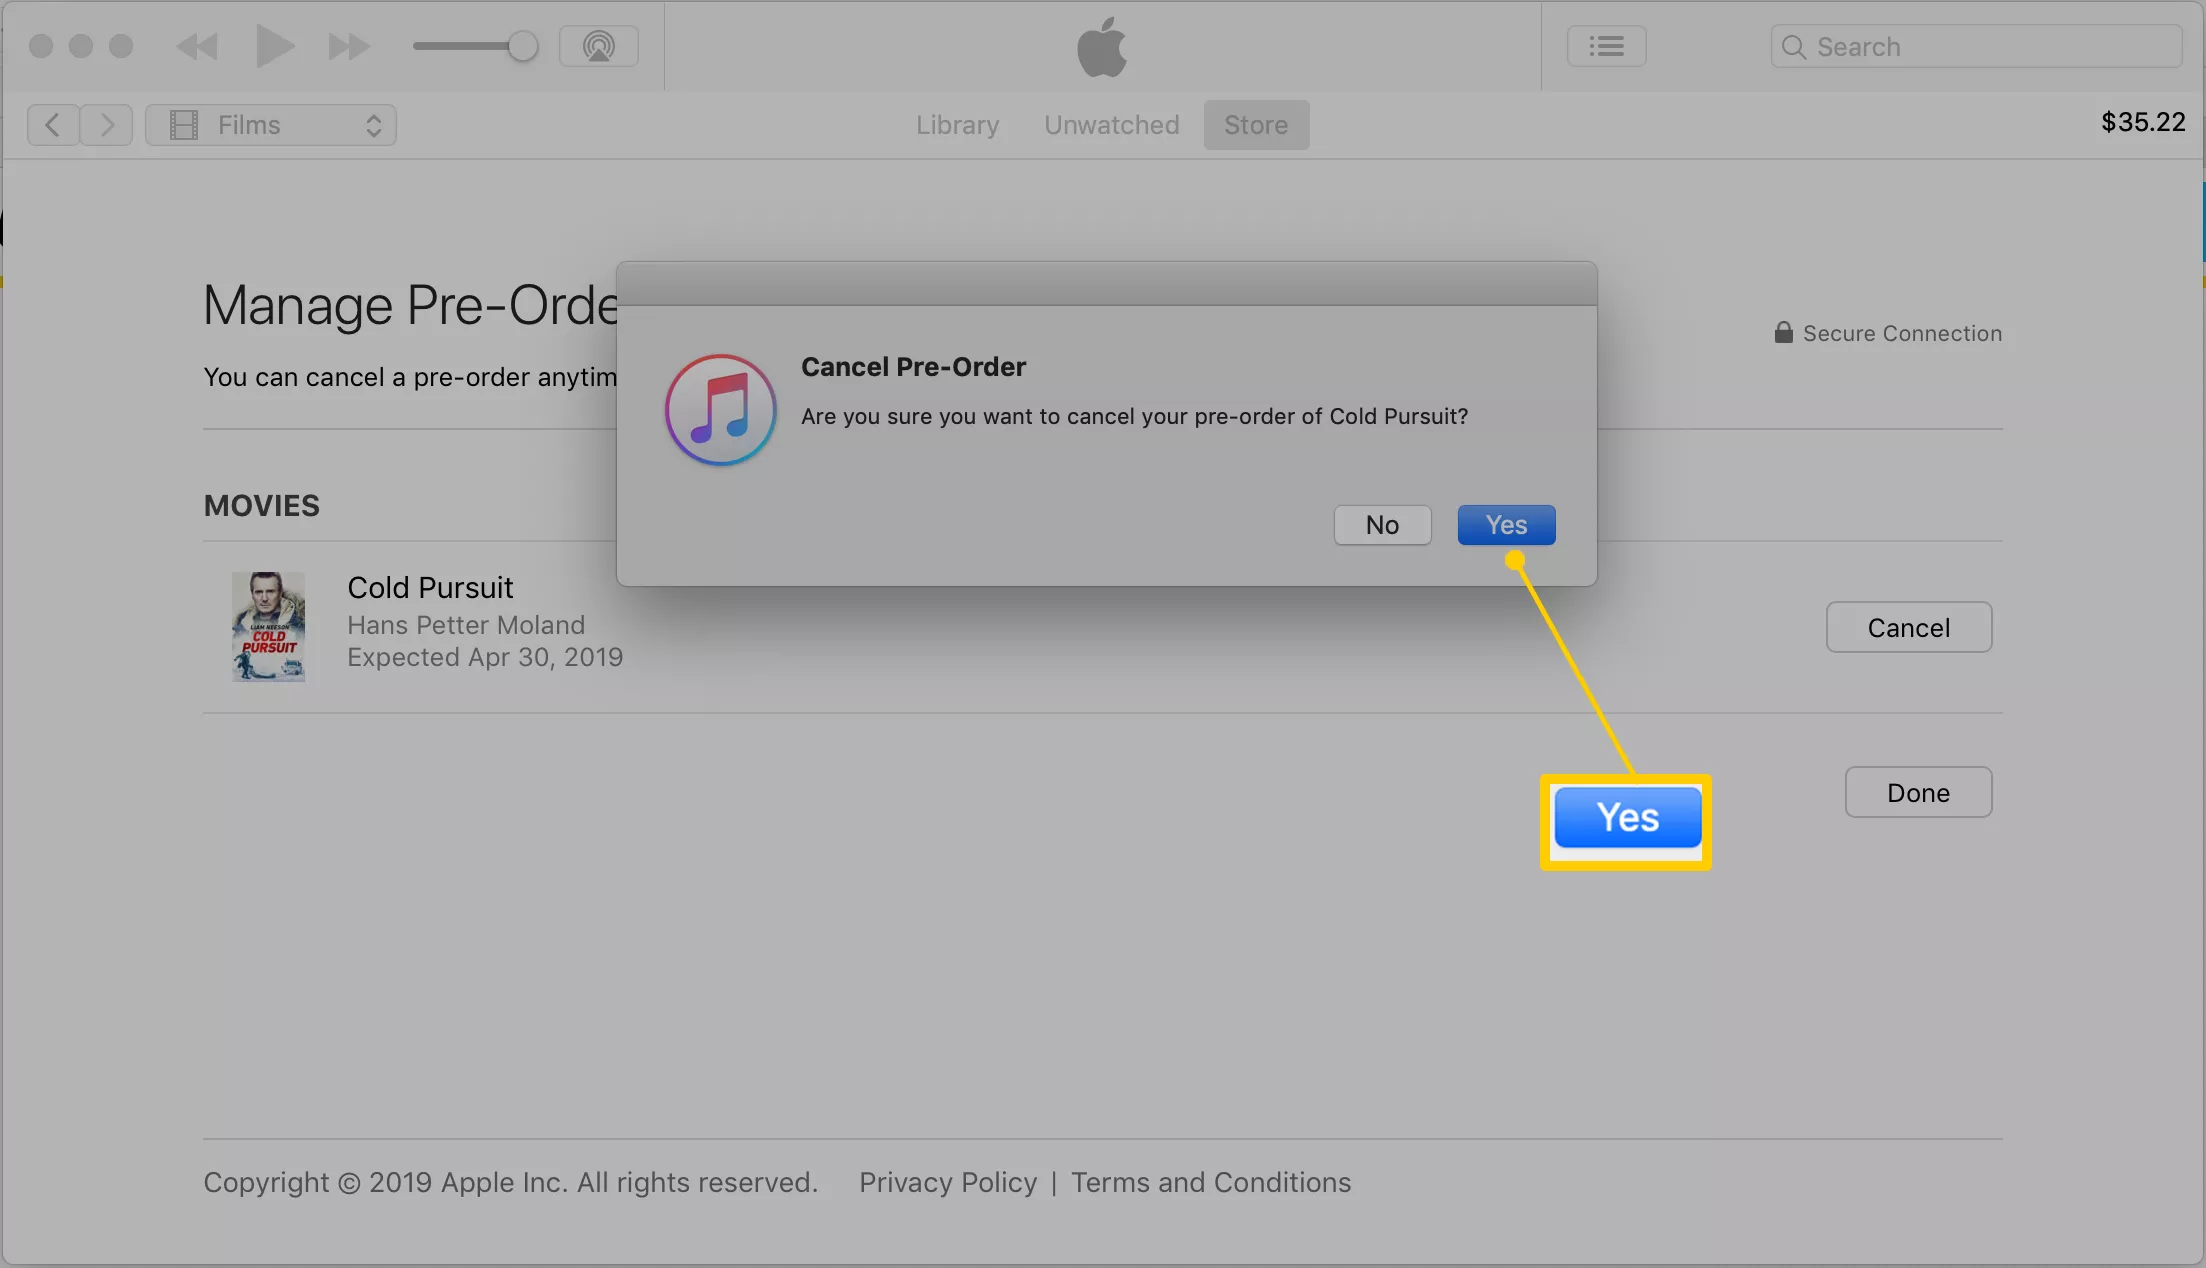Click the Secure Connection lock icon

click(x=1780, y=333)
